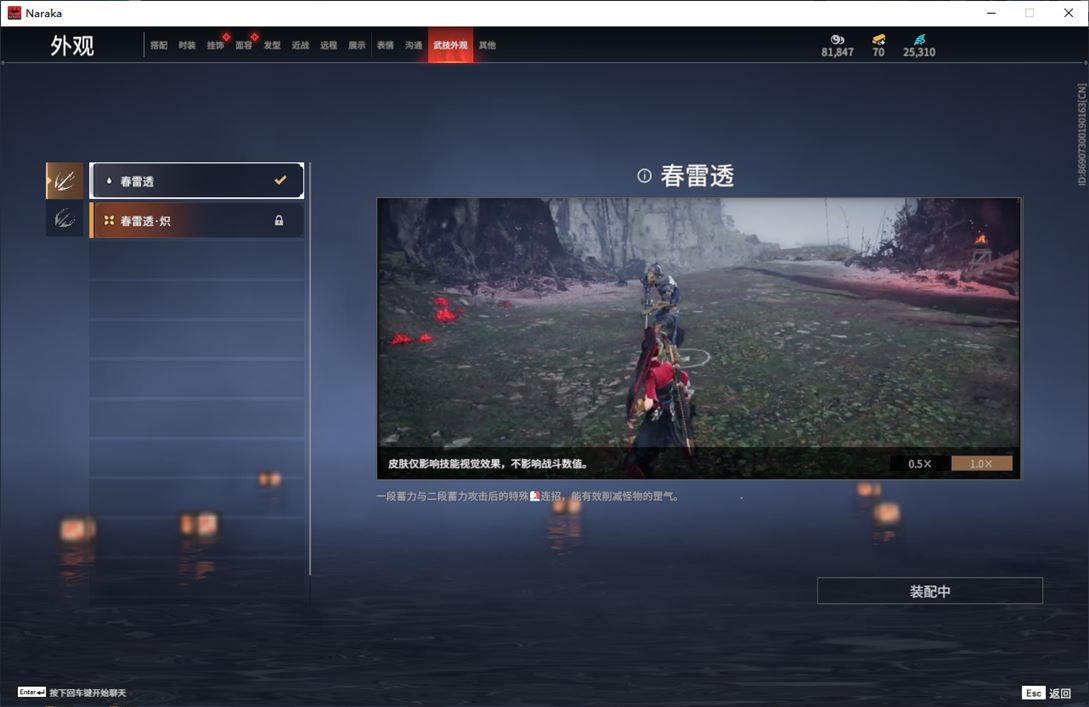Set preview speed to 1.0X
The image size is (1089, 707).
click(981, 464)
